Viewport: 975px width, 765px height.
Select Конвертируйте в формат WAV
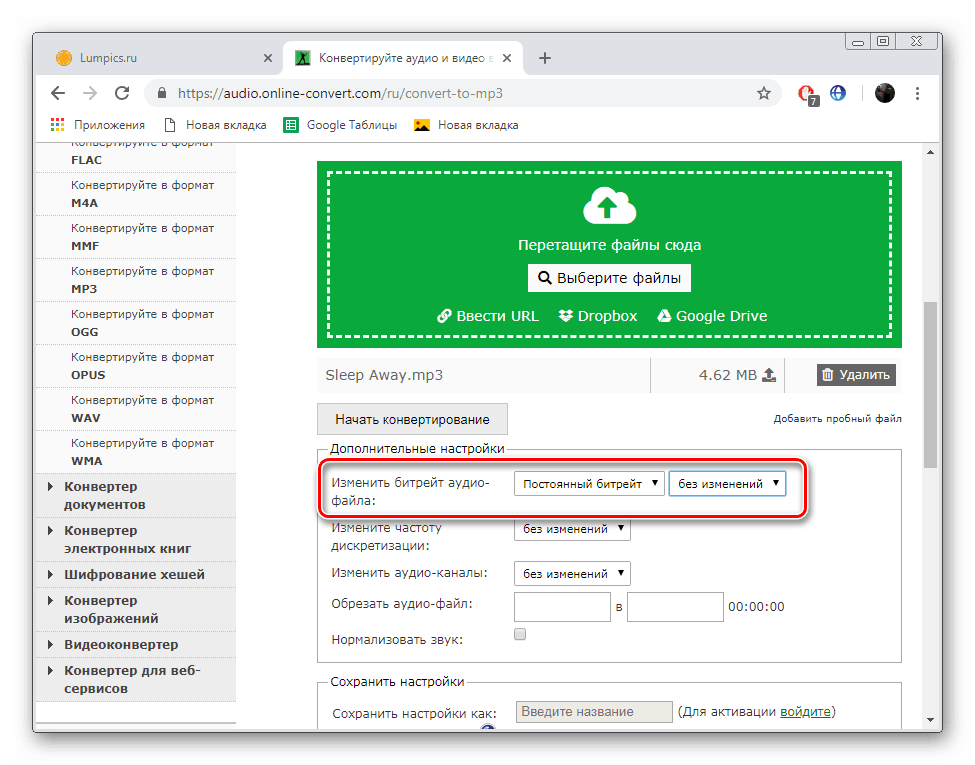pos(136,409)
